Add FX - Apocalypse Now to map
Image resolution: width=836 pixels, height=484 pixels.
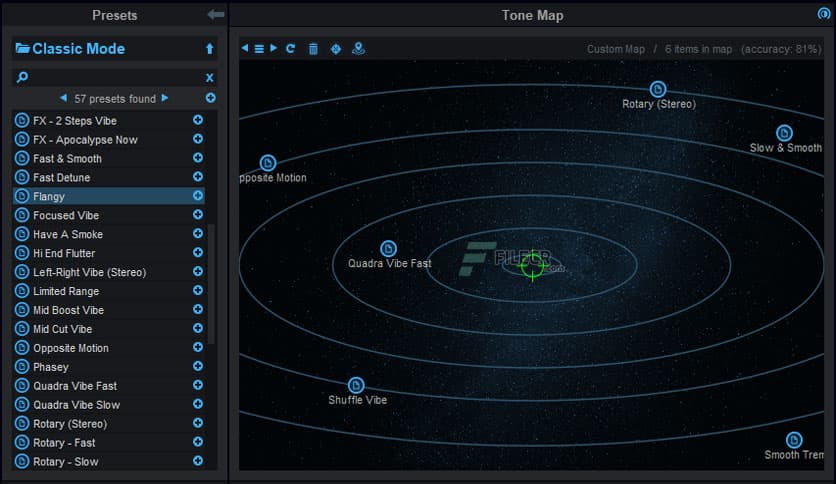(x=198, y=139)
